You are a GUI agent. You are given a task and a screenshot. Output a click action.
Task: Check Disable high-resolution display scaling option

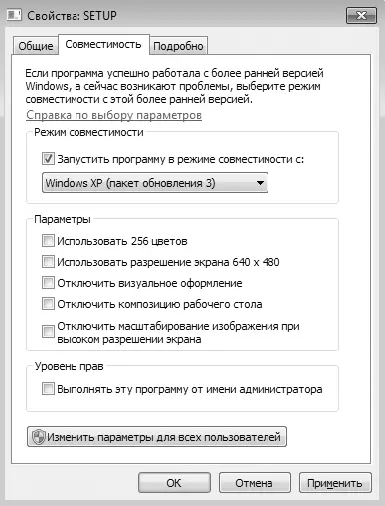(48, 331)
